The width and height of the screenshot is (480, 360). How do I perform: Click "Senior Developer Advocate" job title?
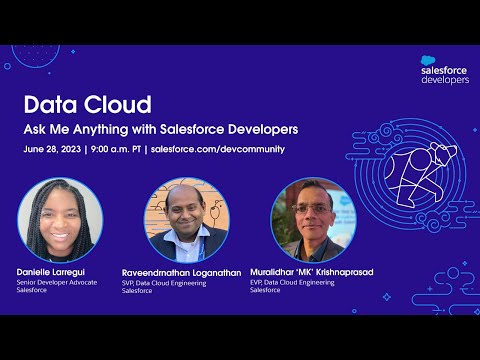click(57, 282)
